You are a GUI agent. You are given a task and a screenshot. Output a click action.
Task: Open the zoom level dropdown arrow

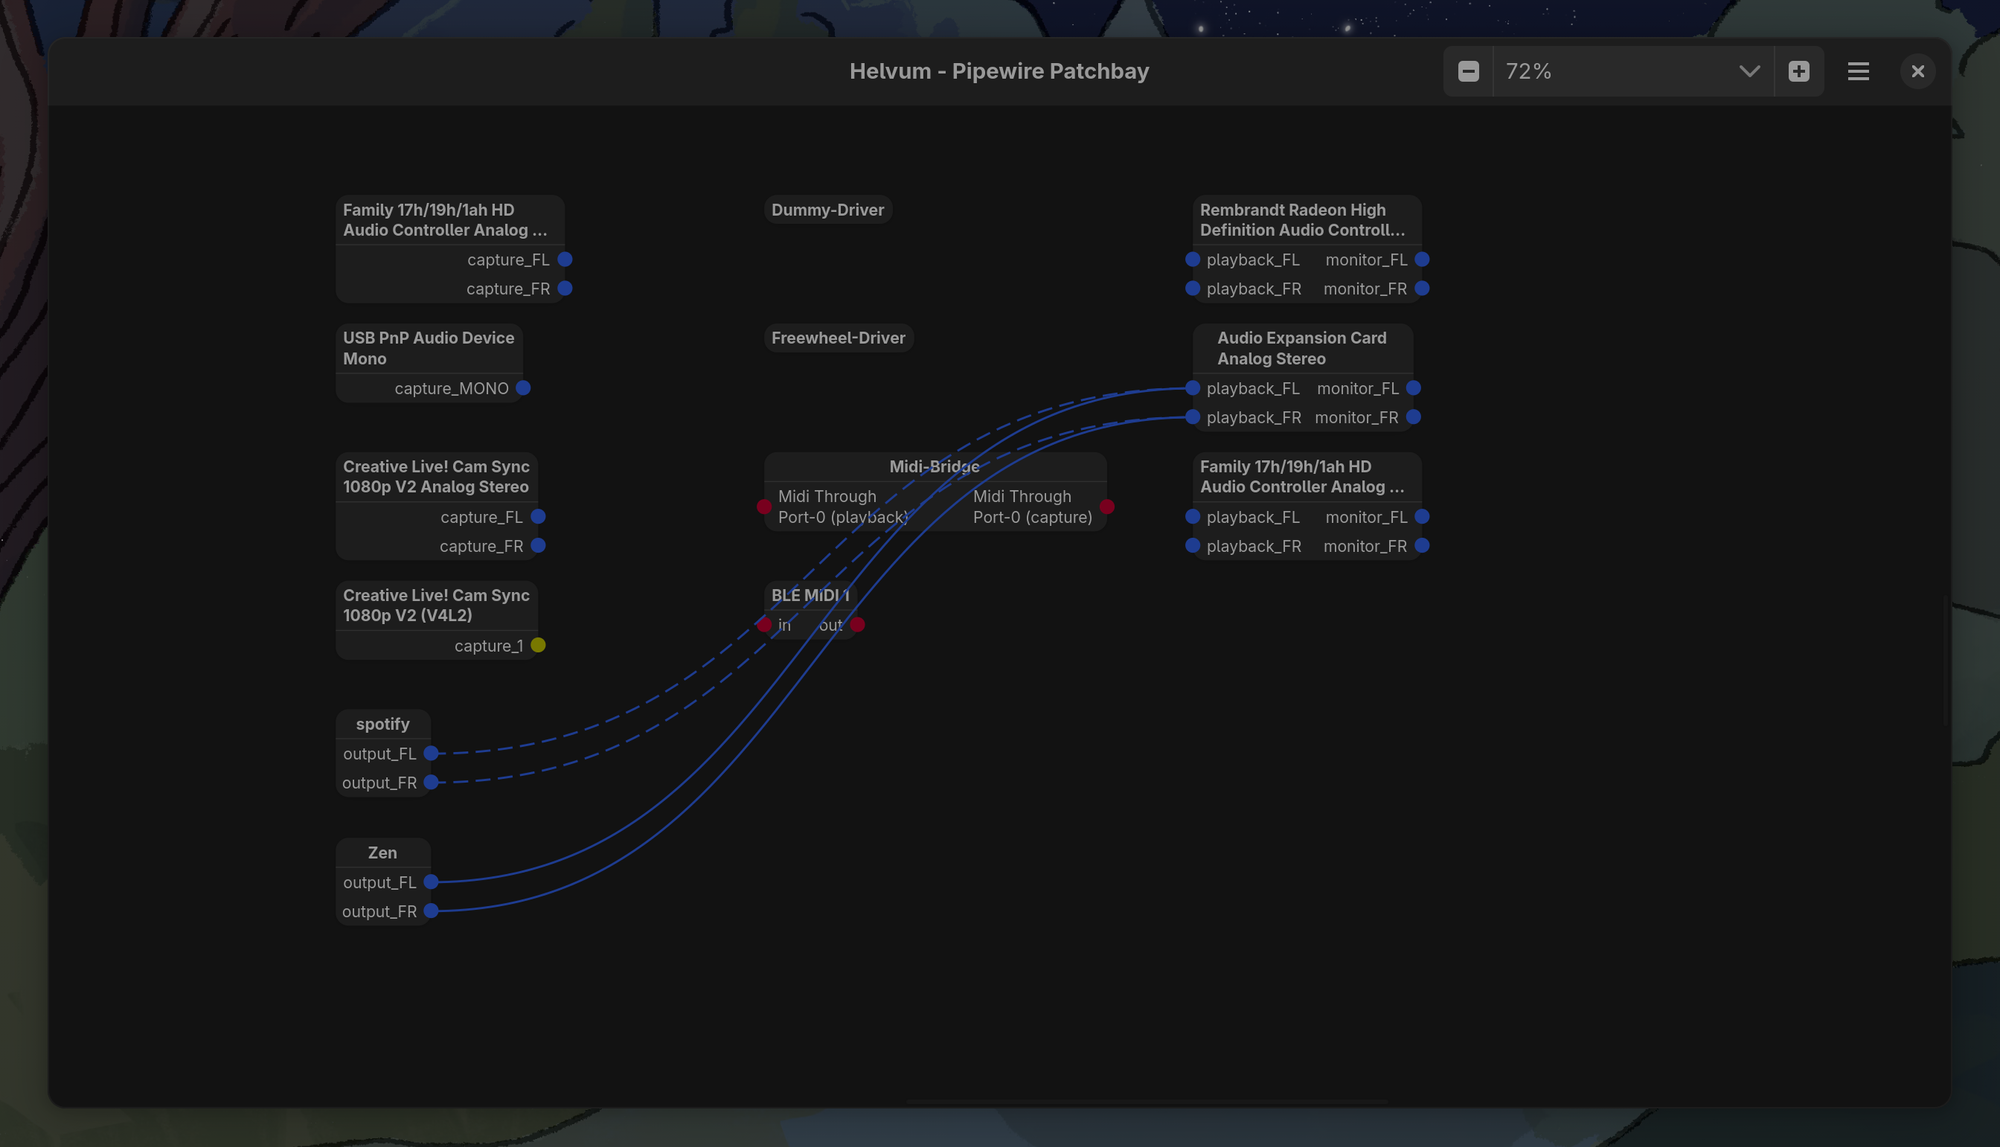[x=1749, y=71]
